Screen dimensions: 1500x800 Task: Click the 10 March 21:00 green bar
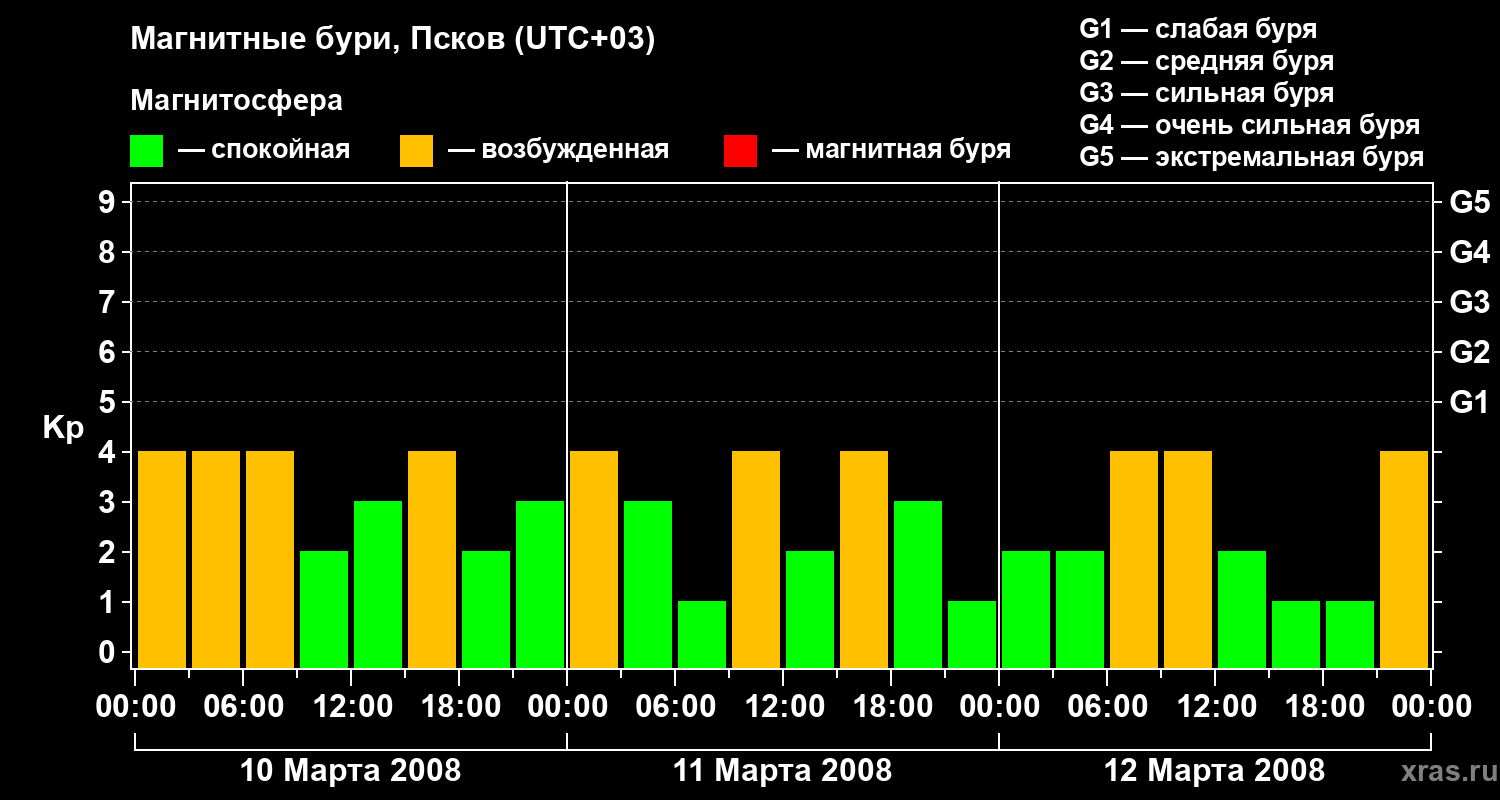click(540, 584)
